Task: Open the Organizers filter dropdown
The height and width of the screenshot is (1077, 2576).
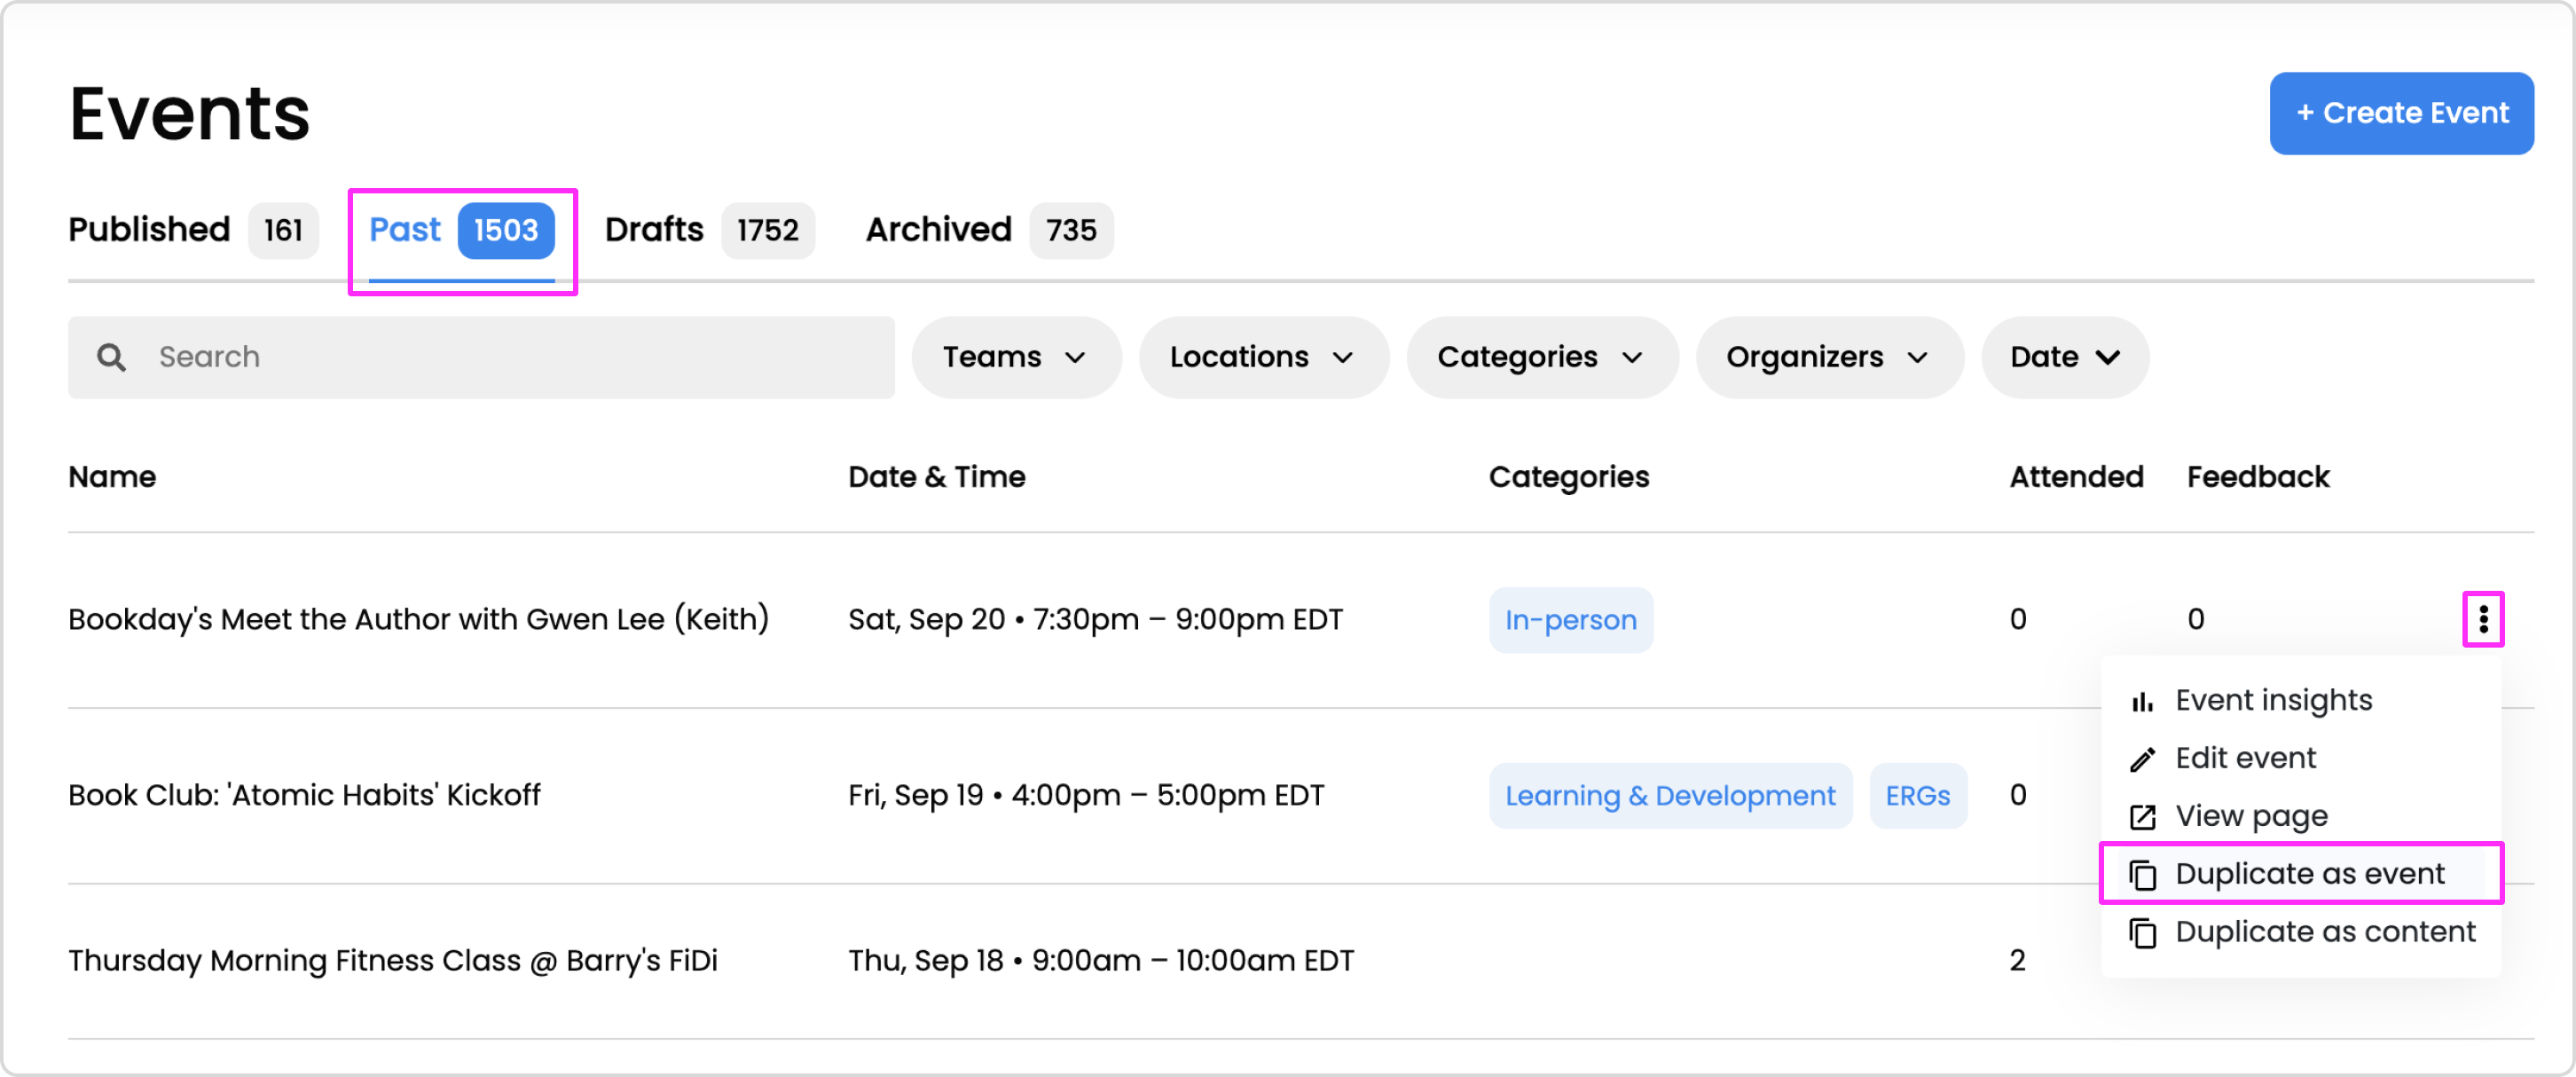Action: click(x=1827, y=357)
